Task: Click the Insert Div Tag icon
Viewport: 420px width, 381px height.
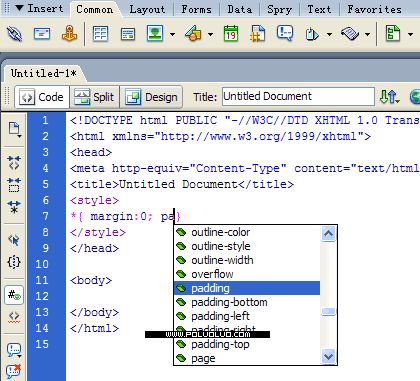Action: [x=128, y=34]
